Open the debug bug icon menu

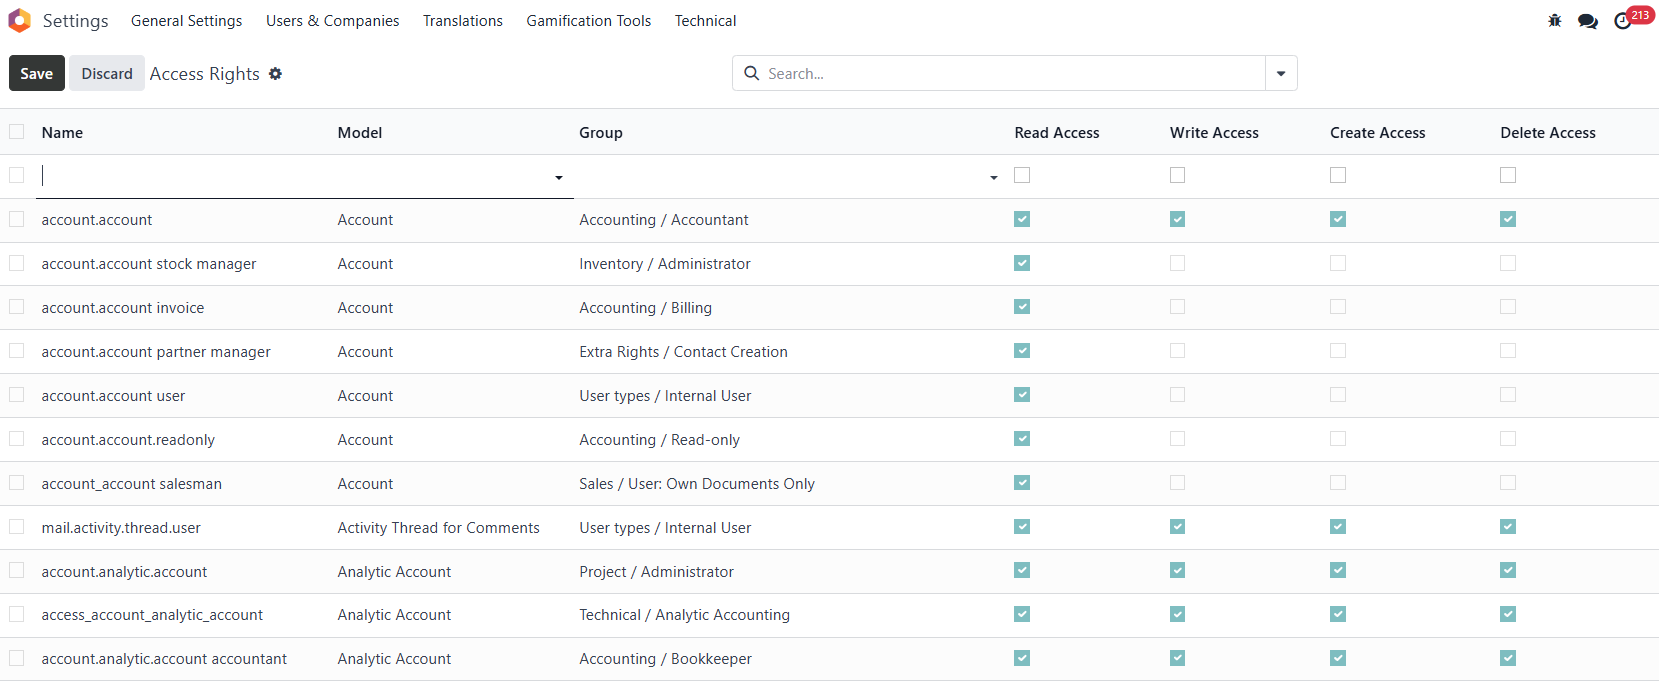click(x=1554, y=21)
